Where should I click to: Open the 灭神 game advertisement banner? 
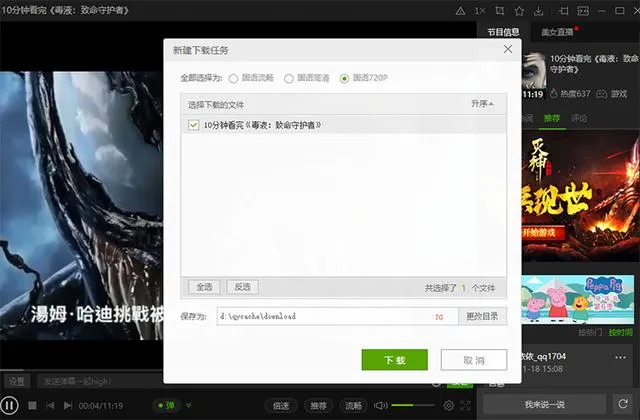(x=580, y=197)
